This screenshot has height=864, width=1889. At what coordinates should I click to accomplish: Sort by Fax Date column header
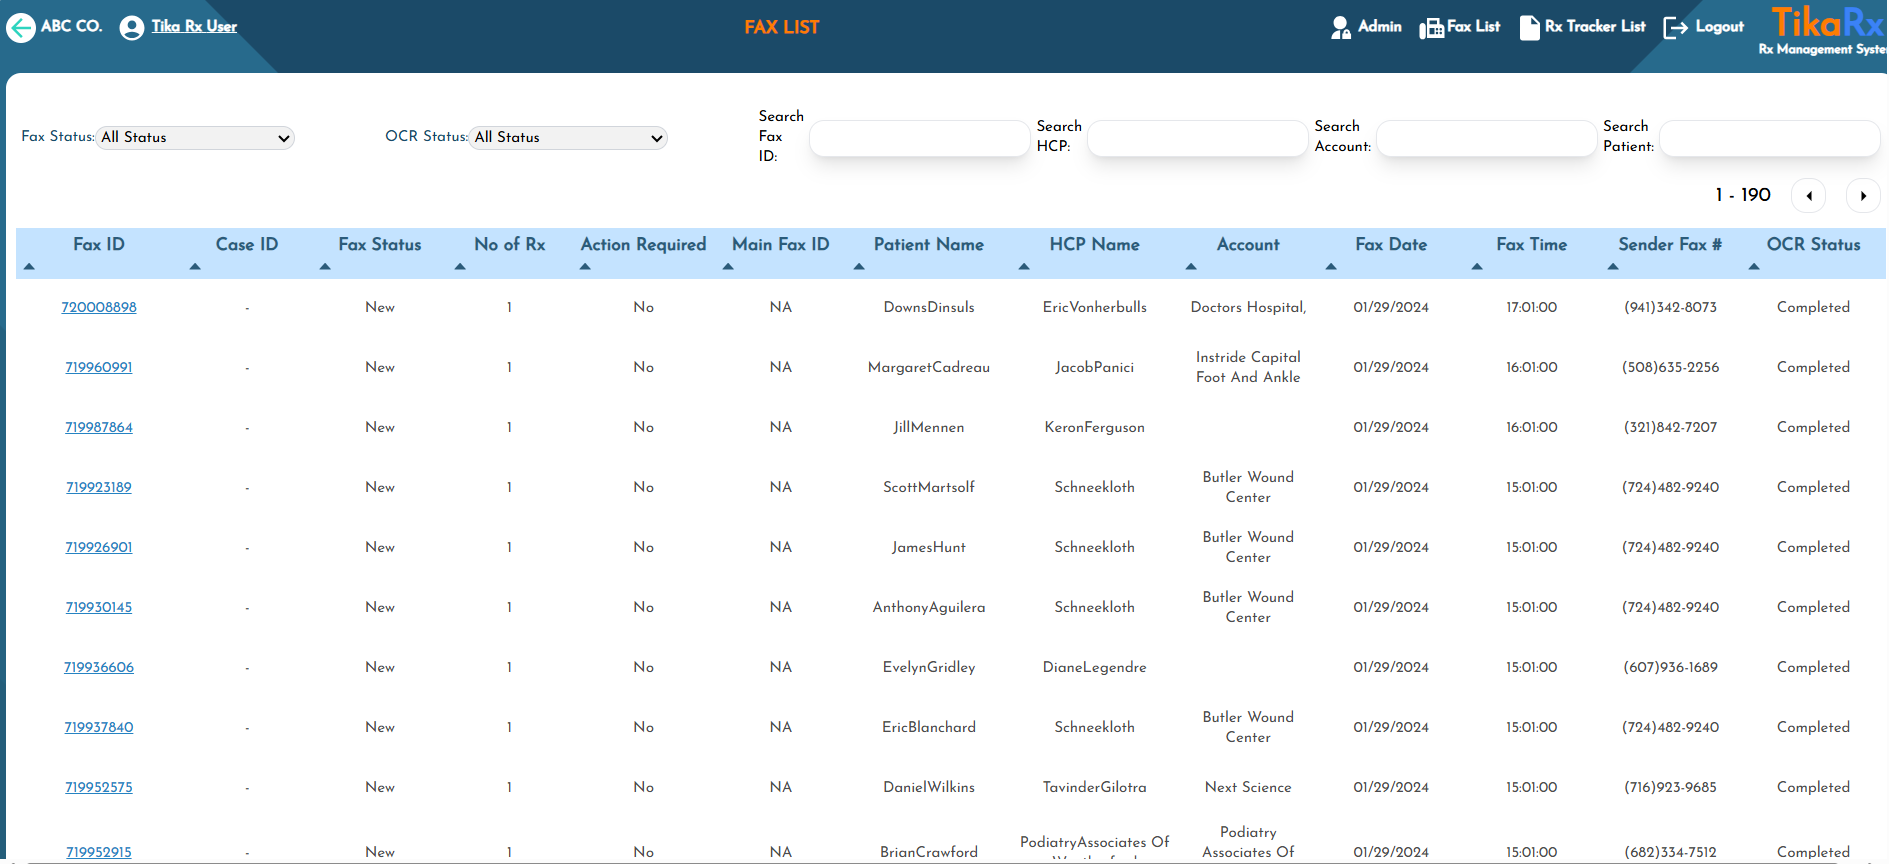coord(1391,244)
